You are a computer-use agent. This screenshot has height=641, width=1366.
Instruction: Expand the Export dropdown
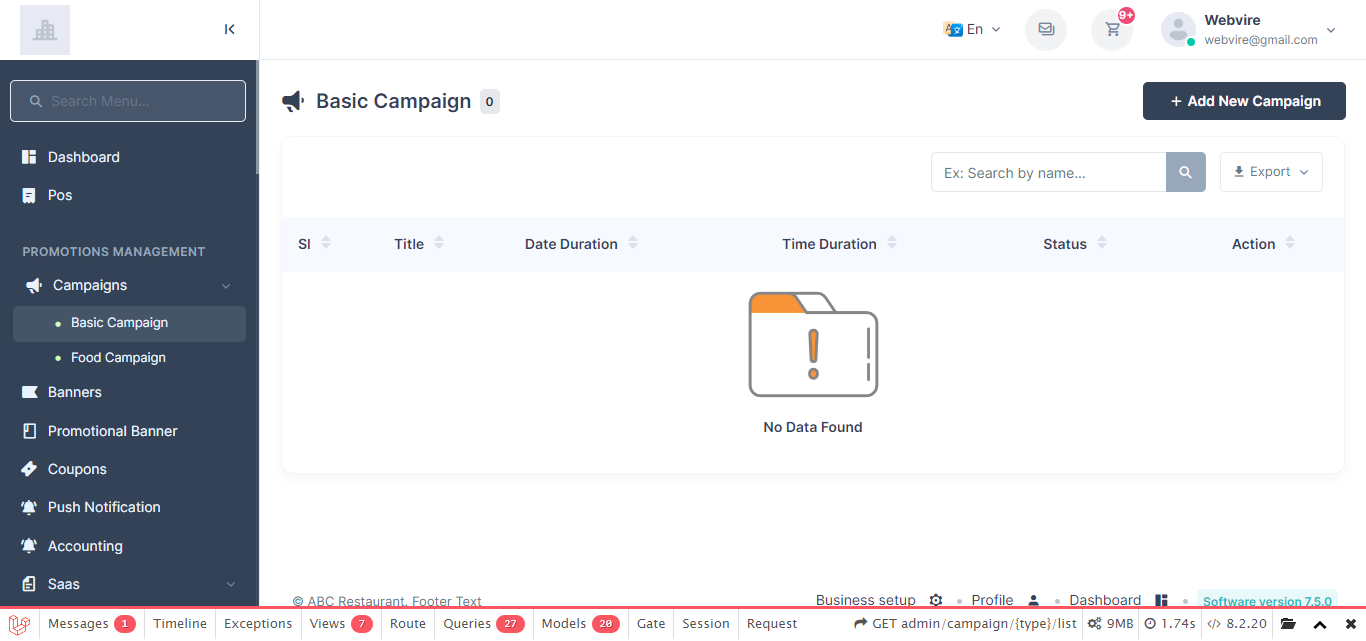point(1271,172)
